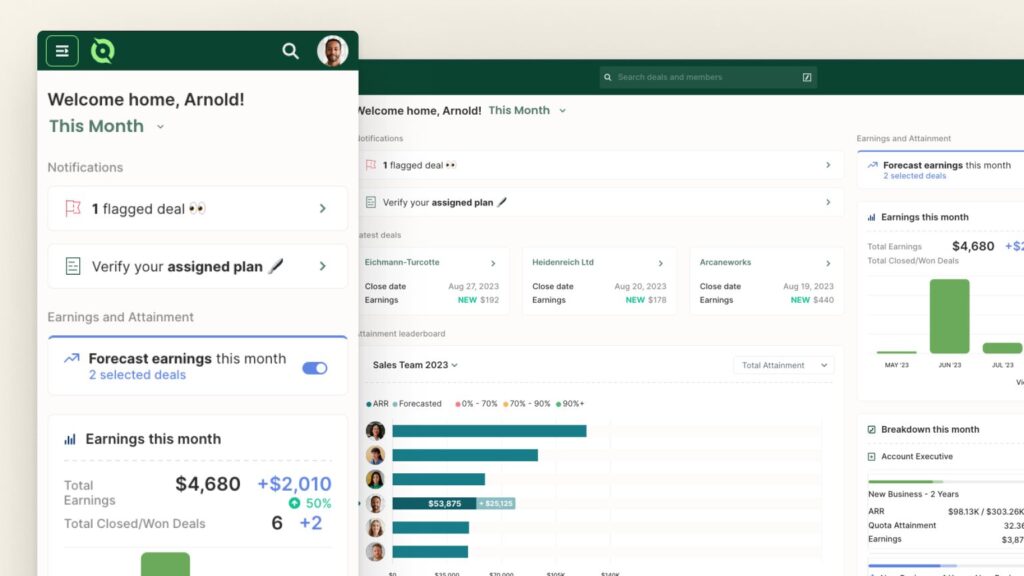The image size is (1024, 576).
Task: Select the +$2,010 forecast value
Action: (294, 484)
